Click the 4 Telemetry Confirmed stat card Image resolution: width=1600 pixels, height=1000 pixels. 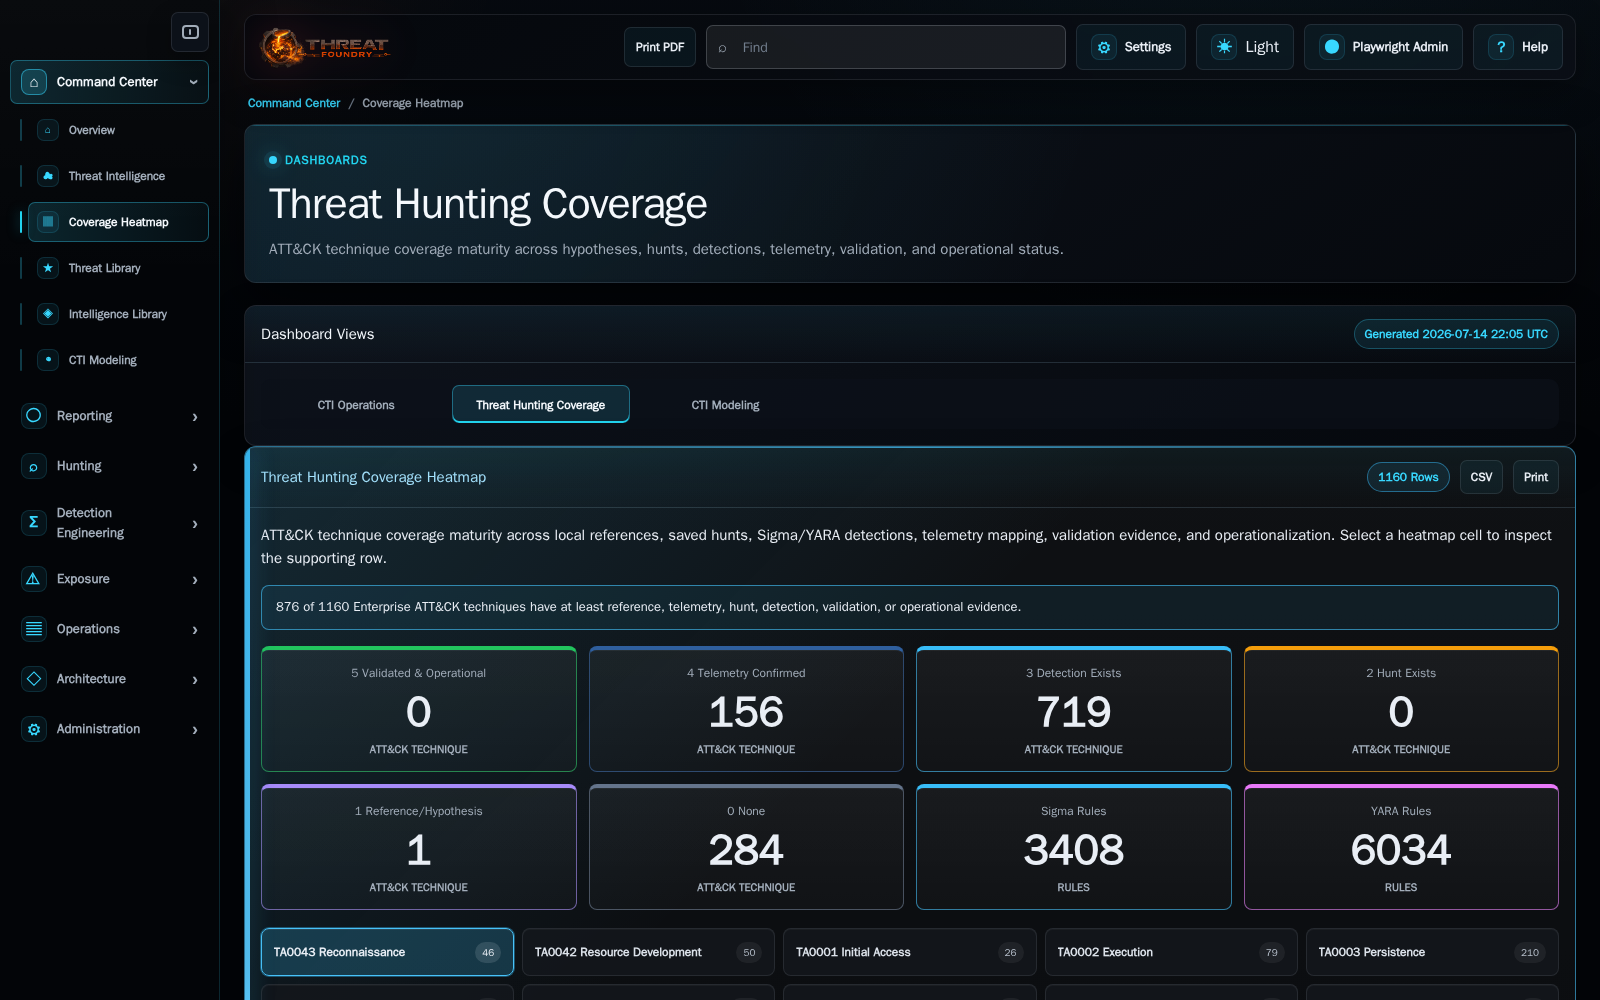[x=746, y=709]
